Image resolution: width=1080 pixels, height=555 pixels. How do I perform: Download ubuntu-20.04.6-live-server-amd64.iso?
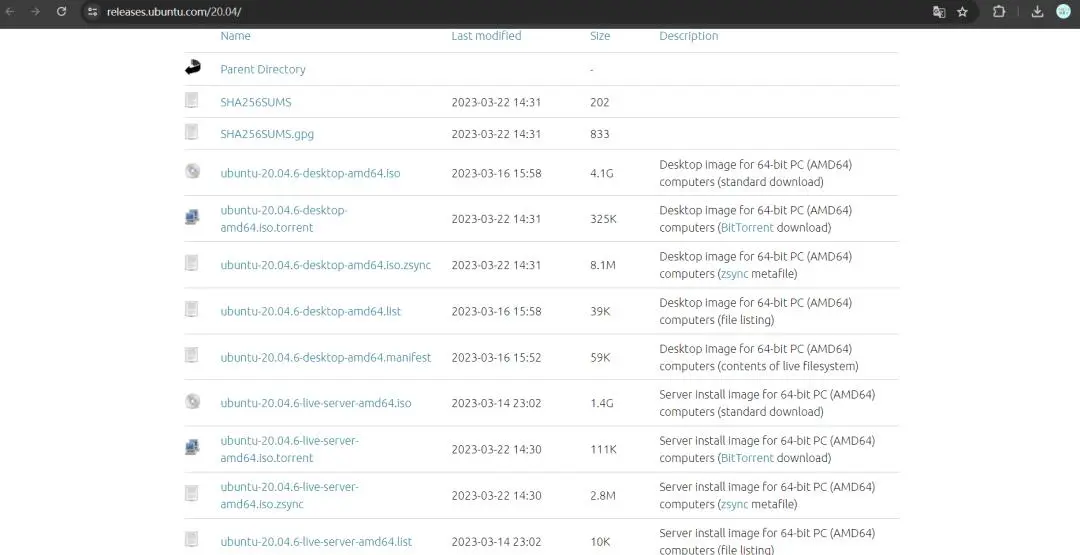(316, 403)
